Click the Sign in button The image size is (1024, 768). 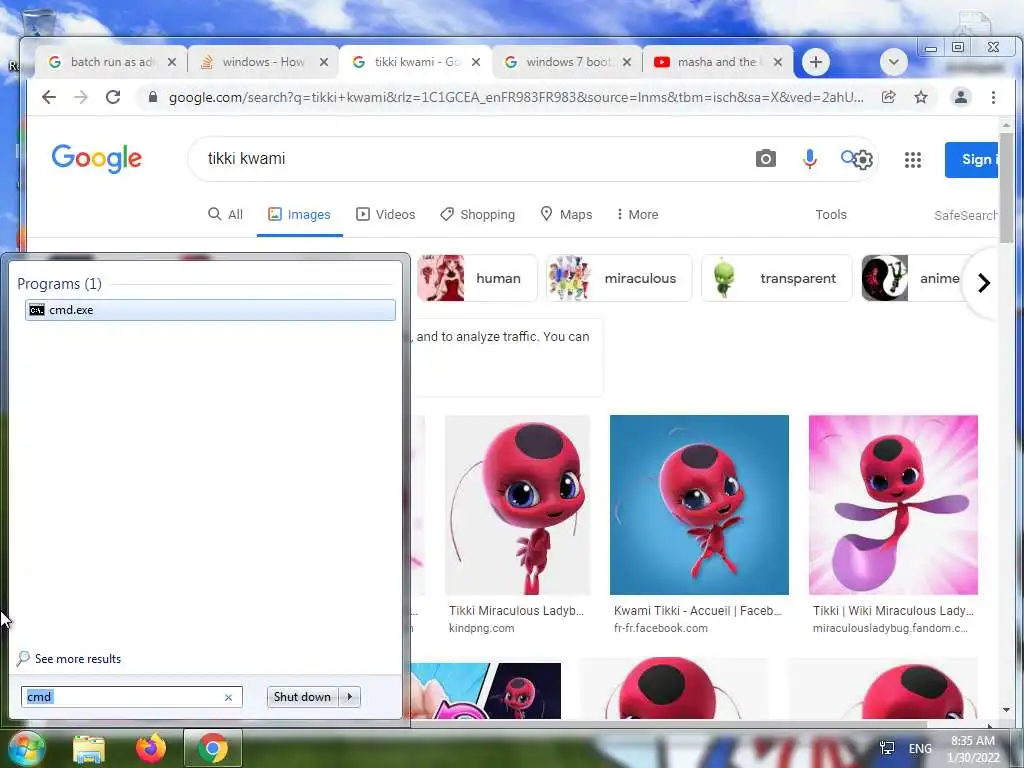[x=972, y=159]
